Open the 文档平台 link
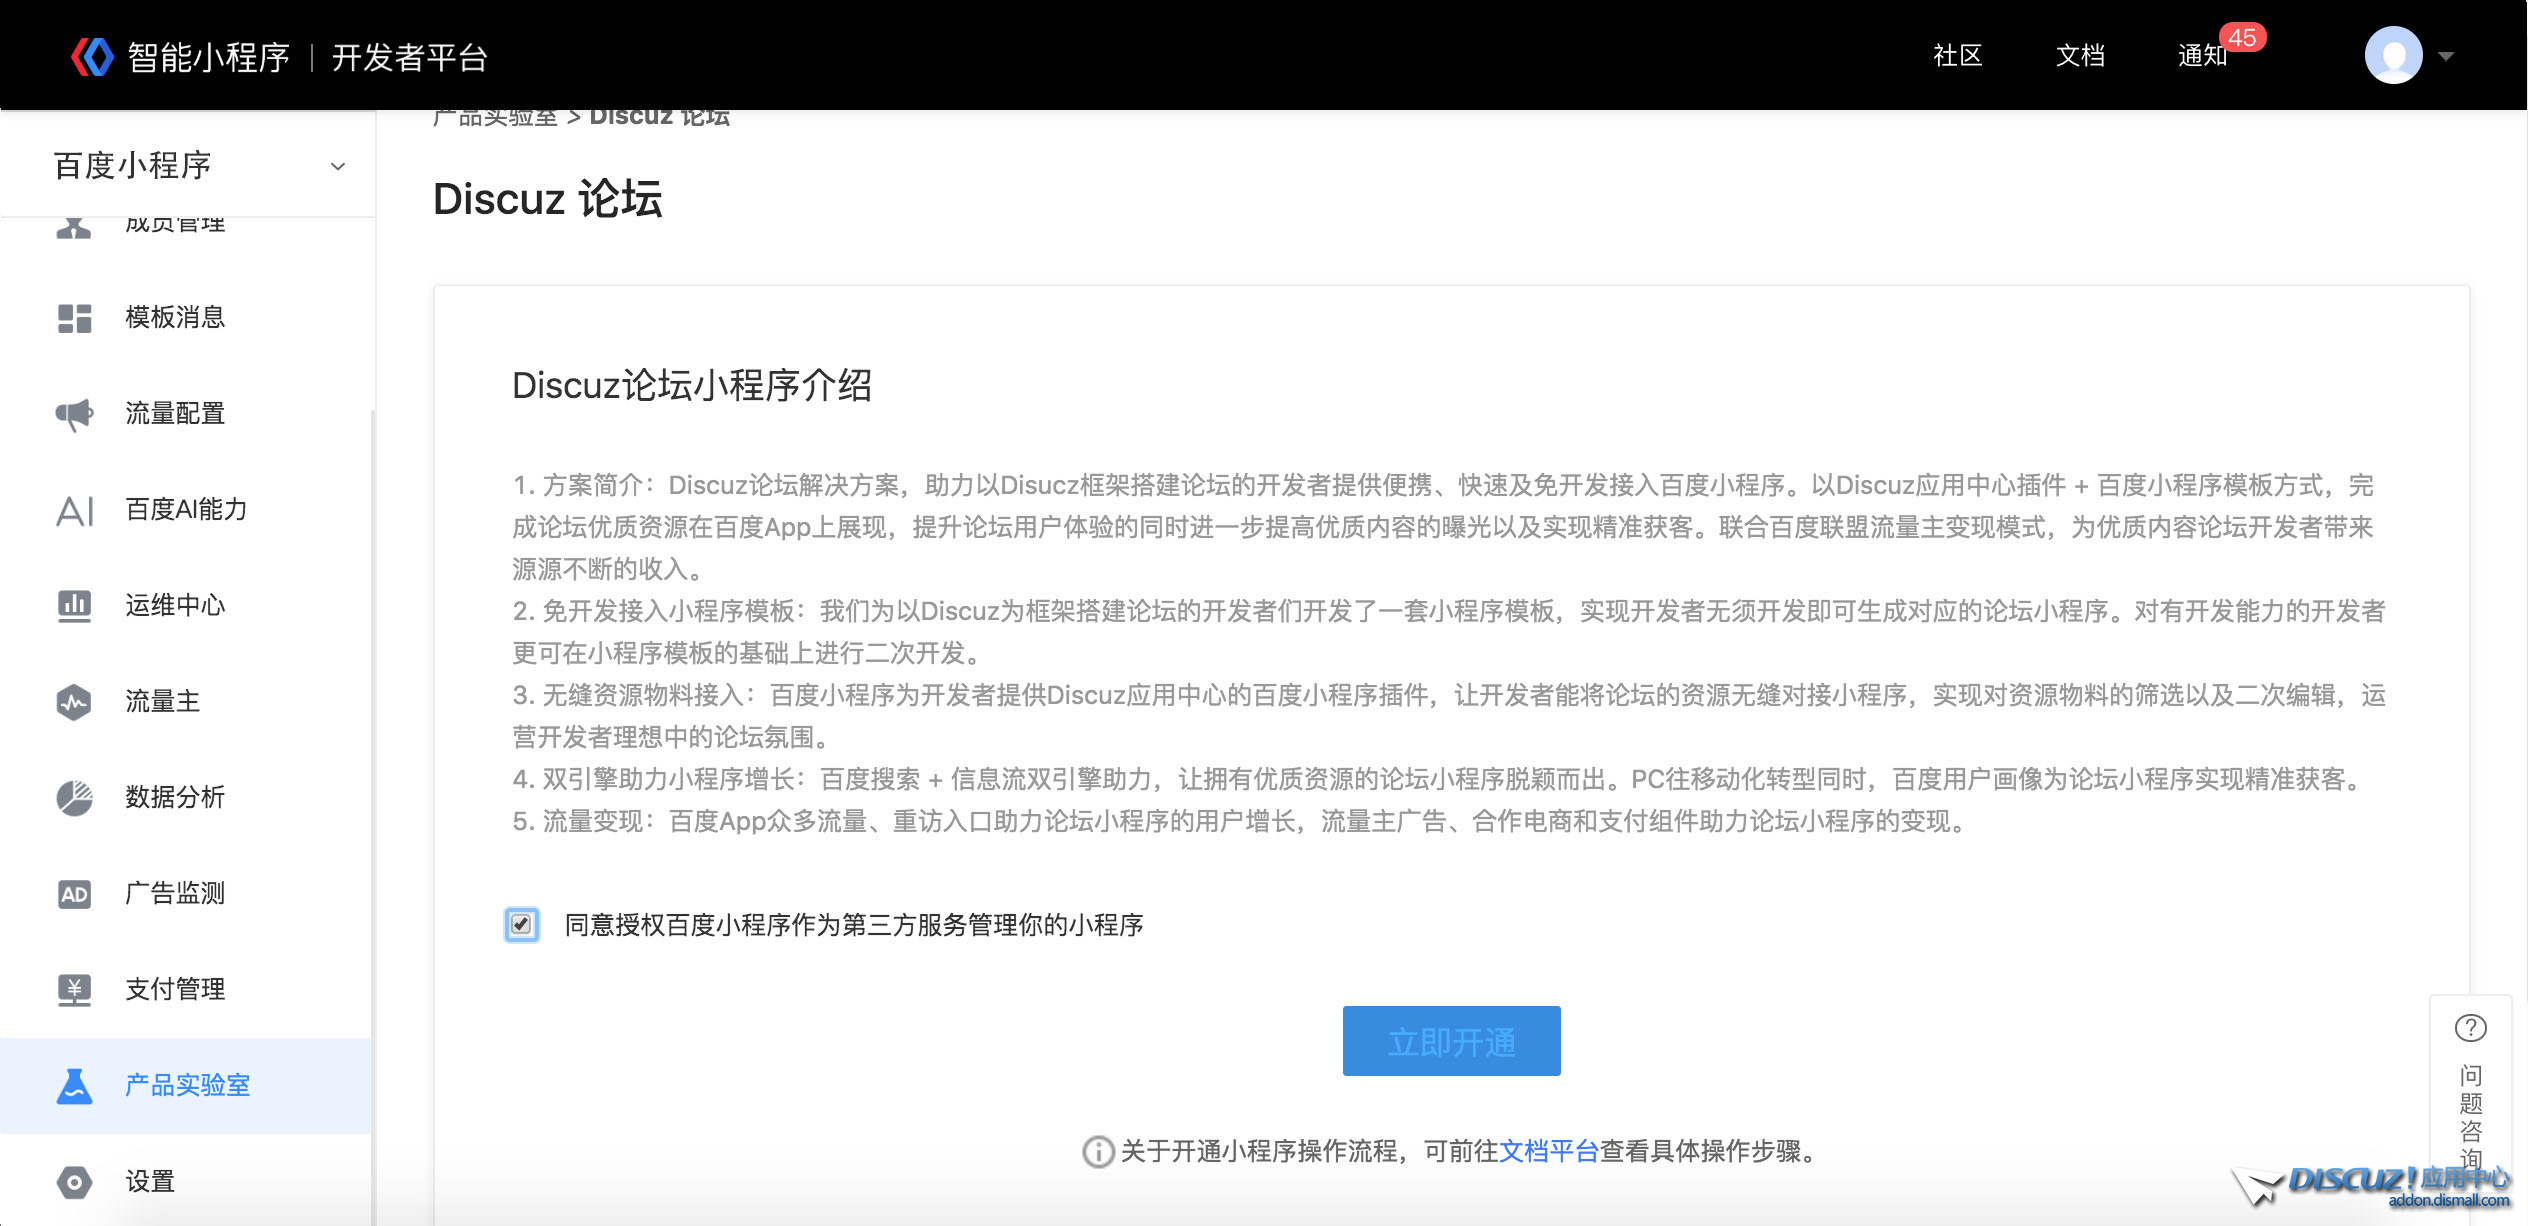2528x1226 pixels. pyautogui.click(x=1549, y=1152)
